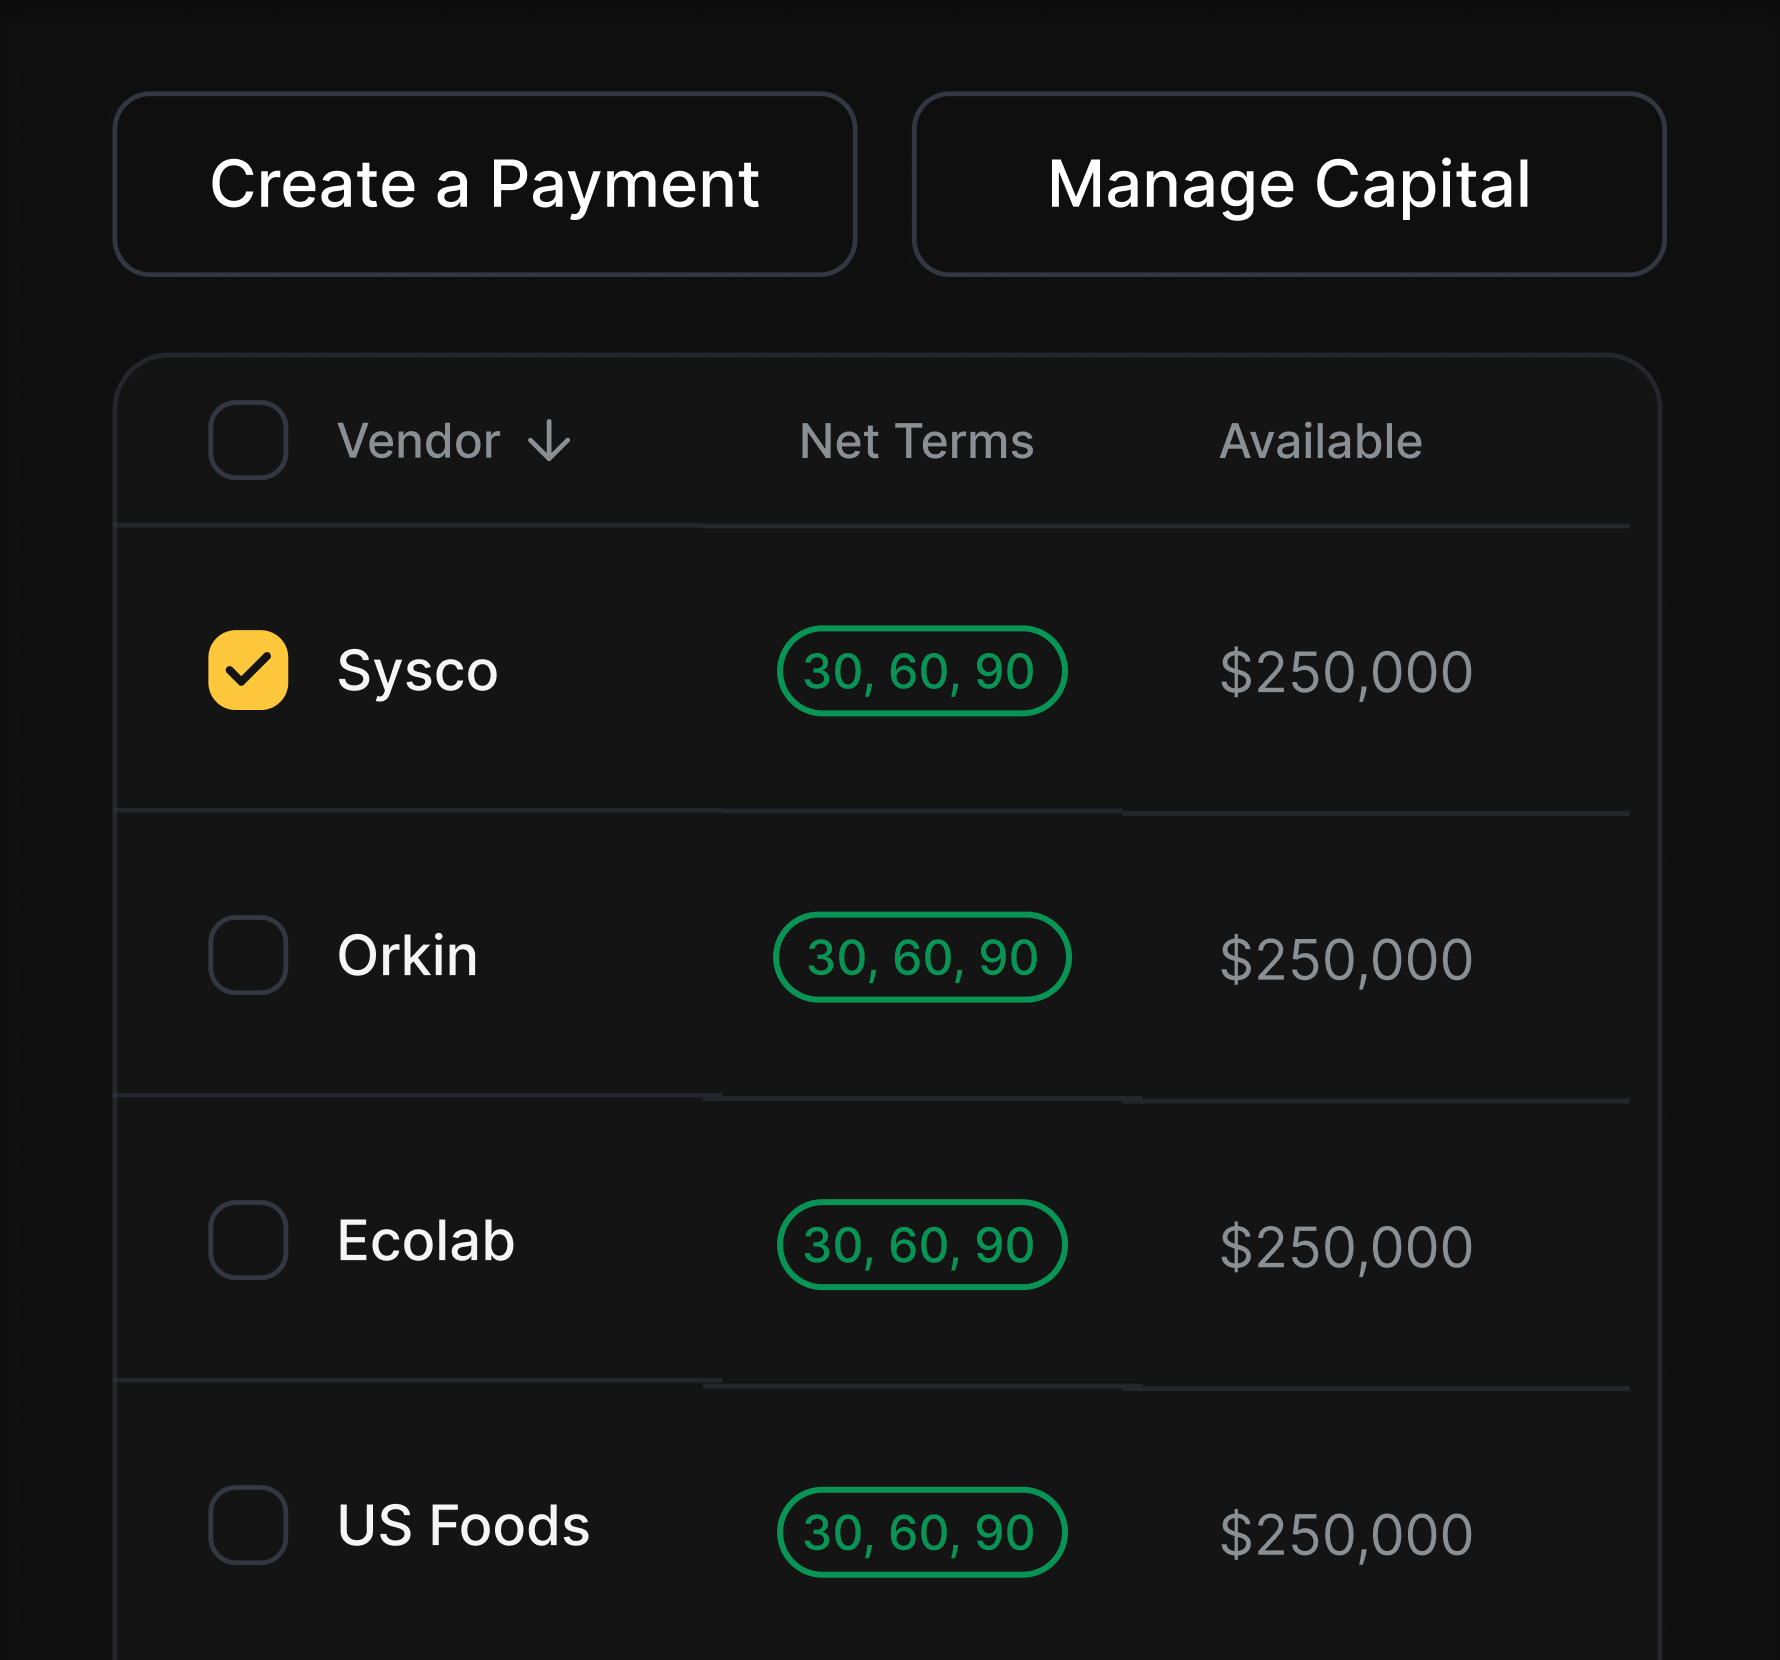The image size is (1780, 1660).
Task: Click the Net Terms column header
Action: point(916,441)
